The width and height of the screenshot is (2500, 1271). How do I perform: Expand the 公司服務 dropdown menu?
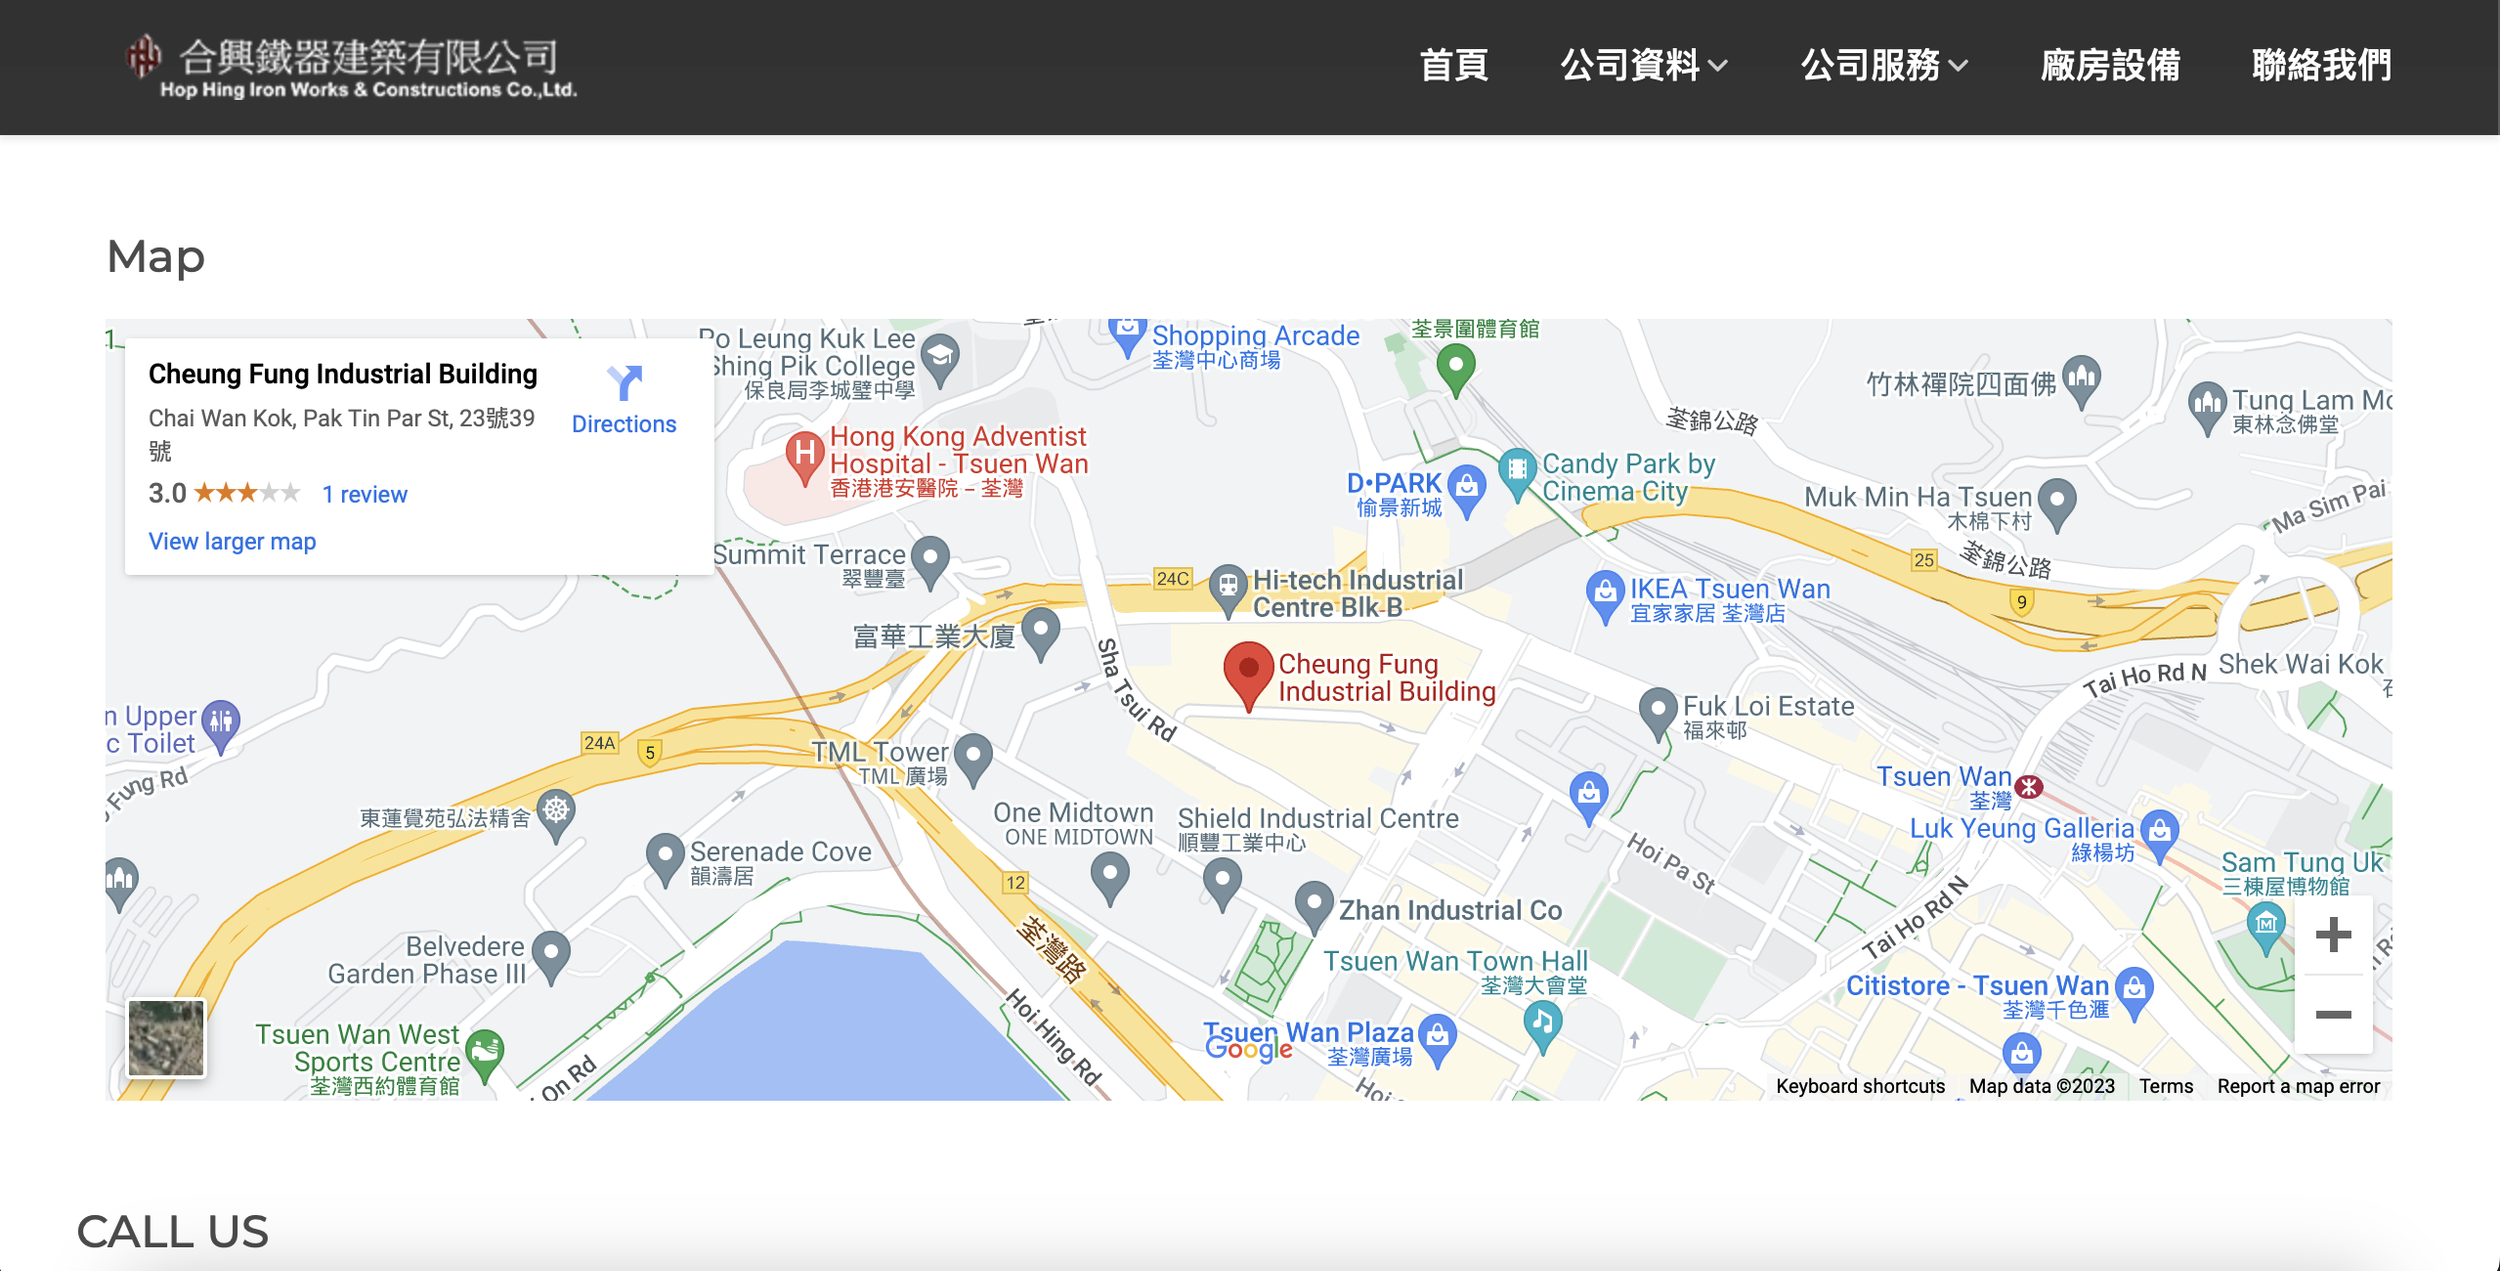pyautogui.click(x=1883, y=66)
